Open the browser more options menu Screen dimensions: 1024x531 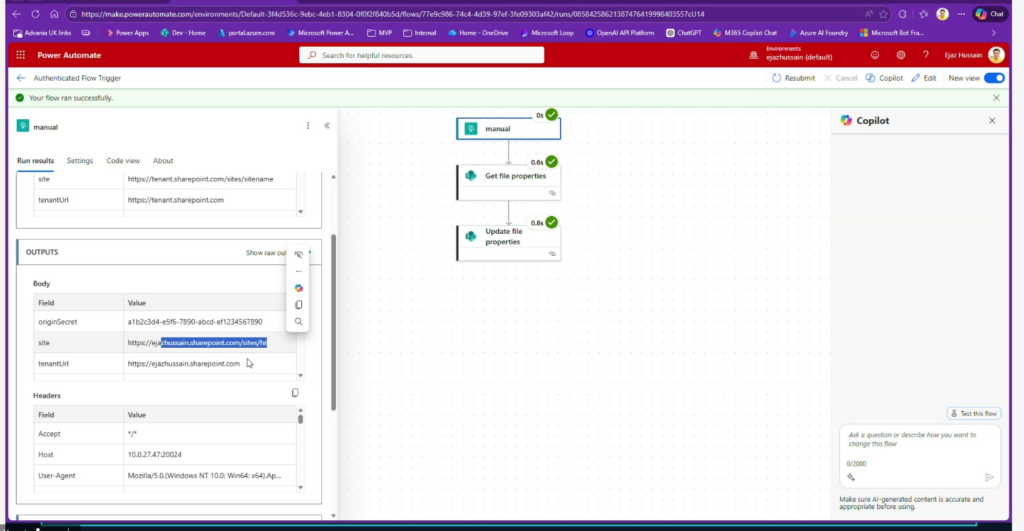coord(961,14)
